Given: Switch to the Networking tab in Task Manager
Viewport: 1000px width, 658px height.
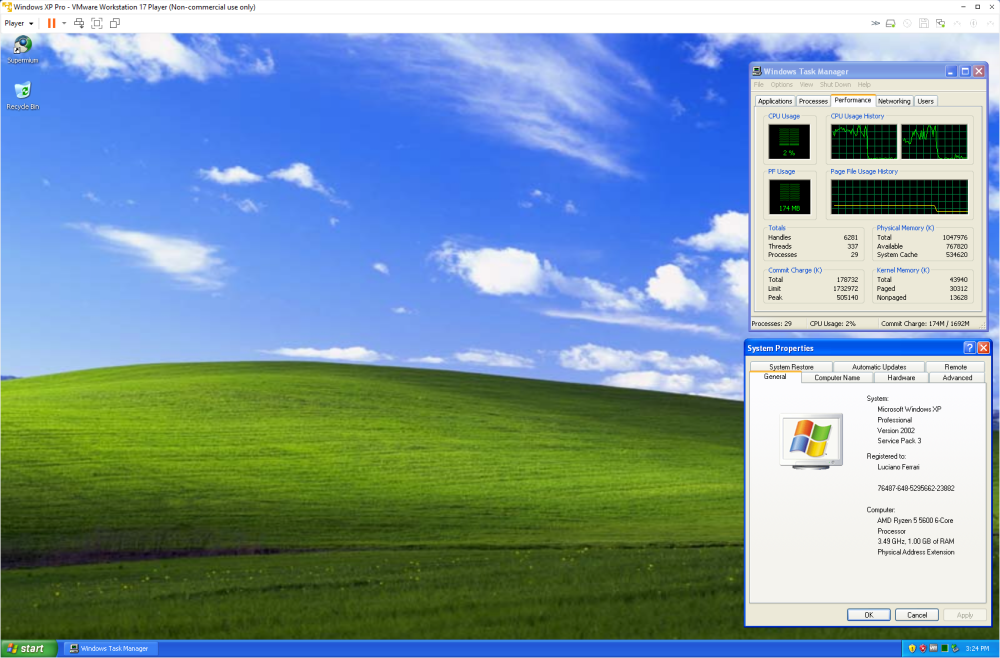Looking at the screenshot, I should click(894, 101).
